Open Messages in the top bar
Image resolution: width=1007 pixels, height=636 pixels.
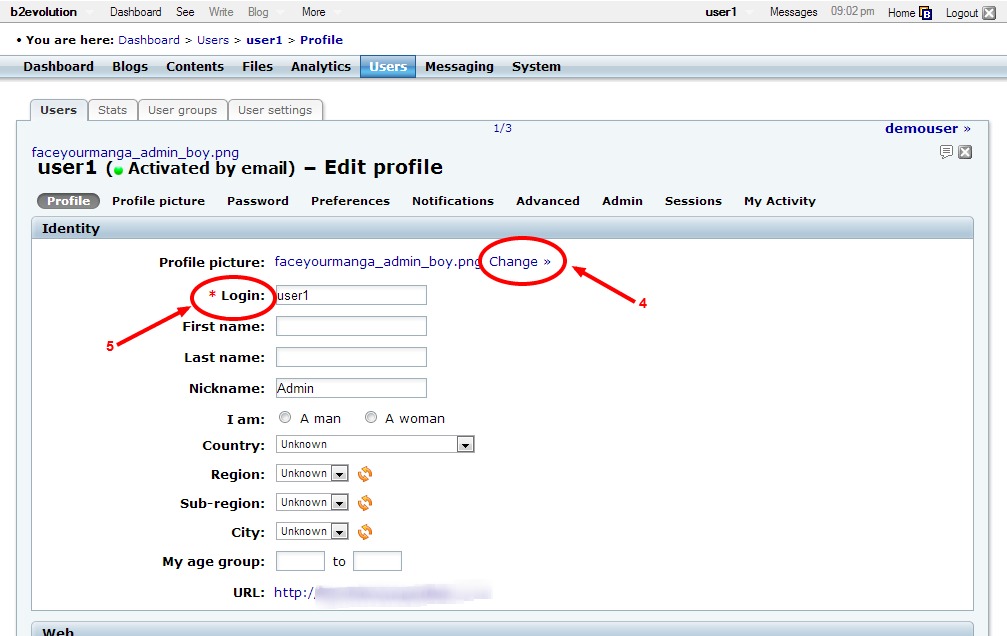point(794,12)
